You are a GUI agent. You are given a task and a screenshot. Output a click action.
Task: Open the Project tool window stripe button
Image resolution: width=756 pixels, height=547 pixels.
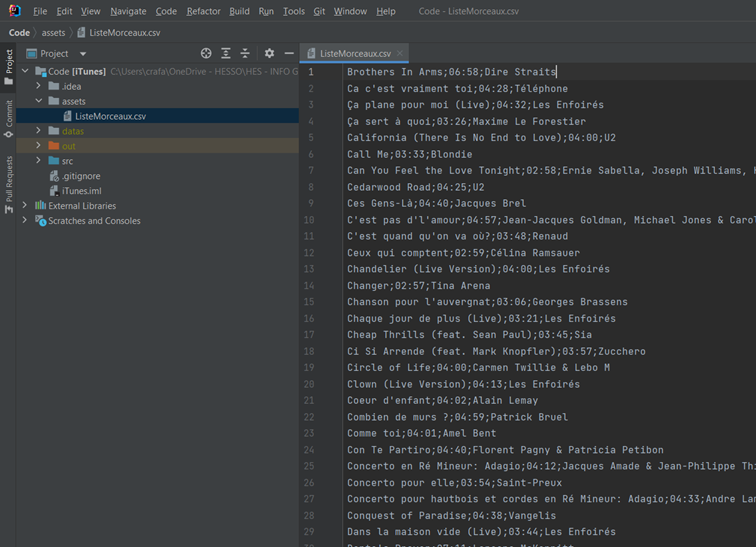9,67
